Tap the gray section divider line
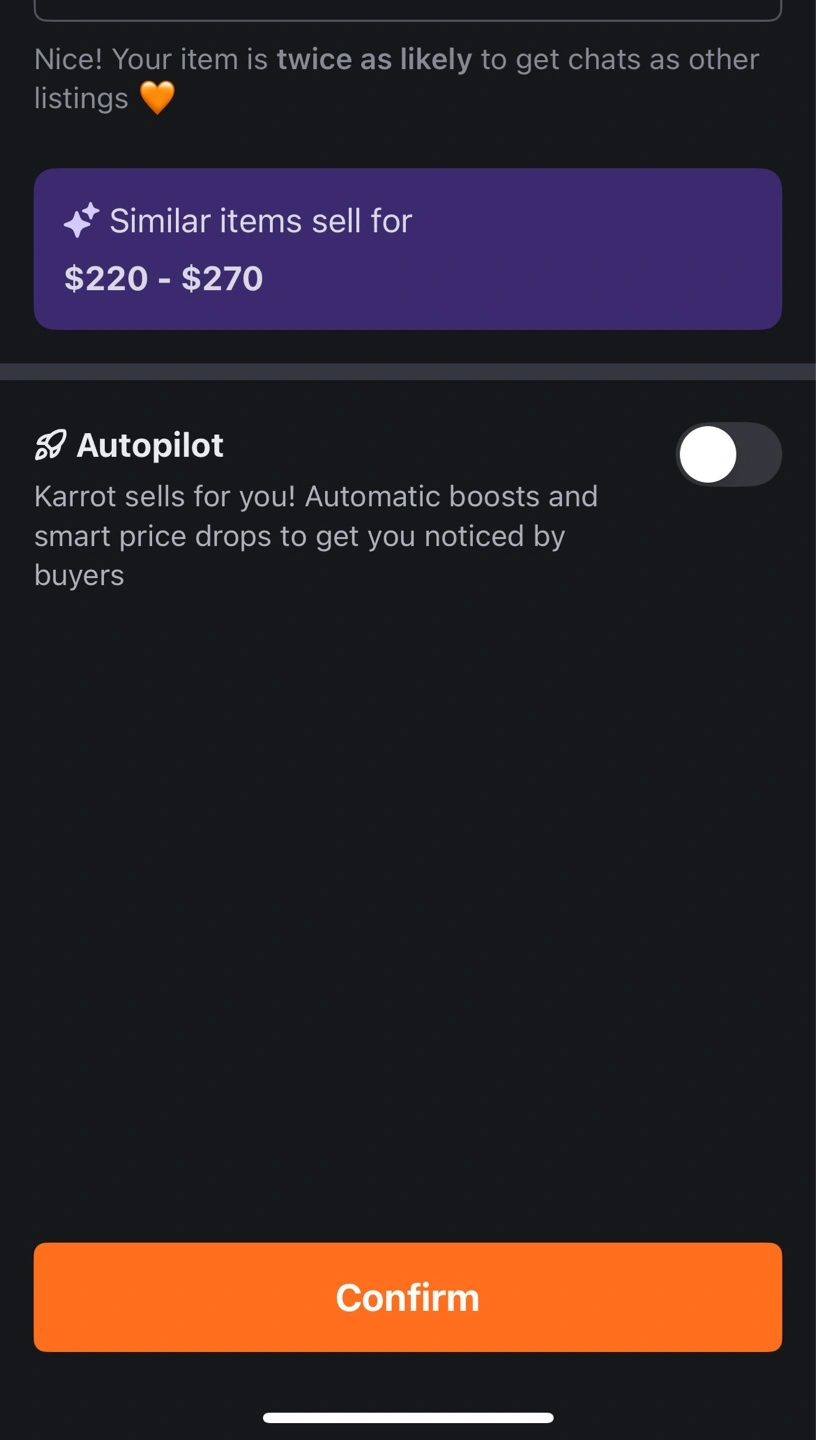The width and height of the screenshot is (816, 1440). click(x=408, y=371)
